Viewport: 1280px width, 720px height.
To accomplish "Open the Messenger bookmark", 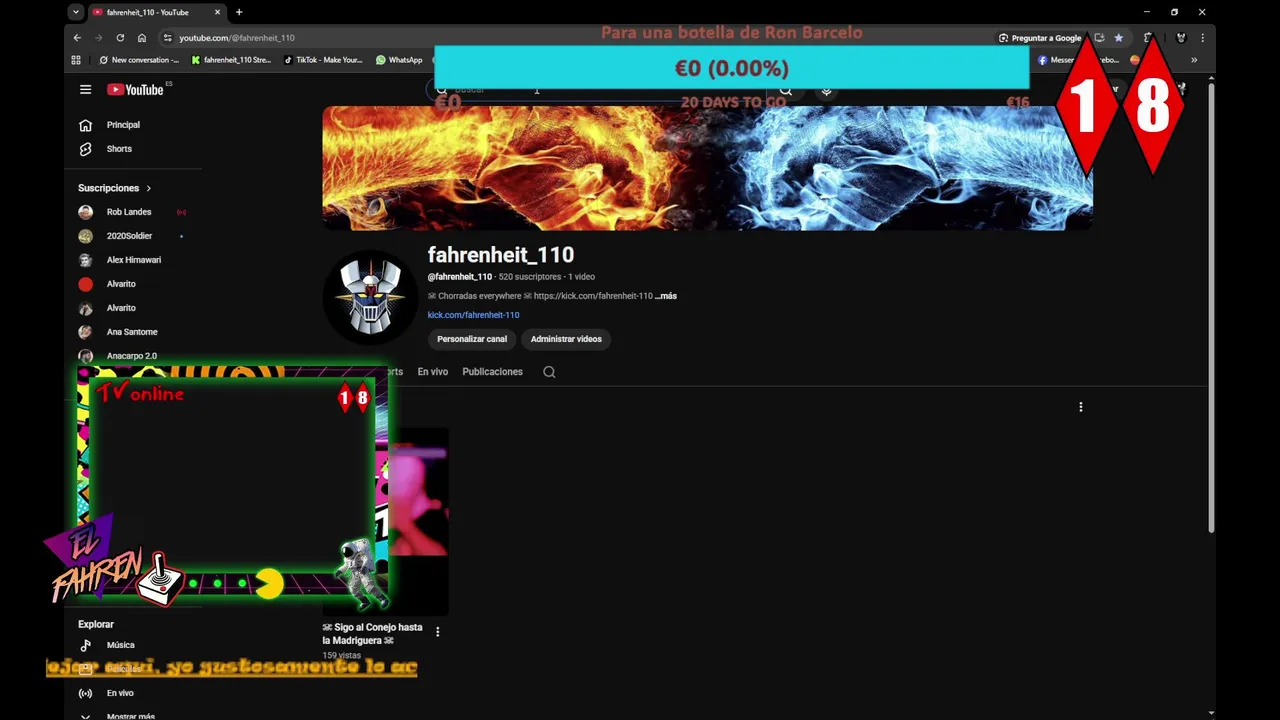I will [1078, 60].
